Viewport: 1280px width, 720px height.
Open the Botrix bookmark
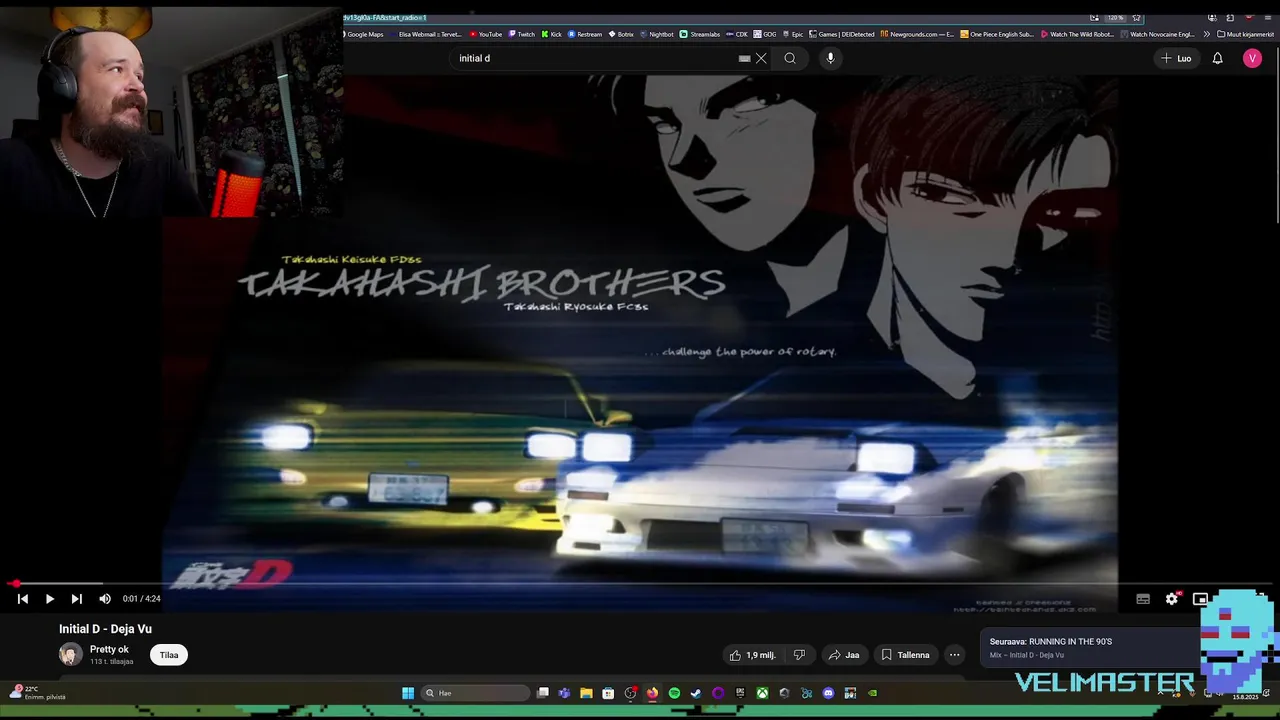[621, 34]
